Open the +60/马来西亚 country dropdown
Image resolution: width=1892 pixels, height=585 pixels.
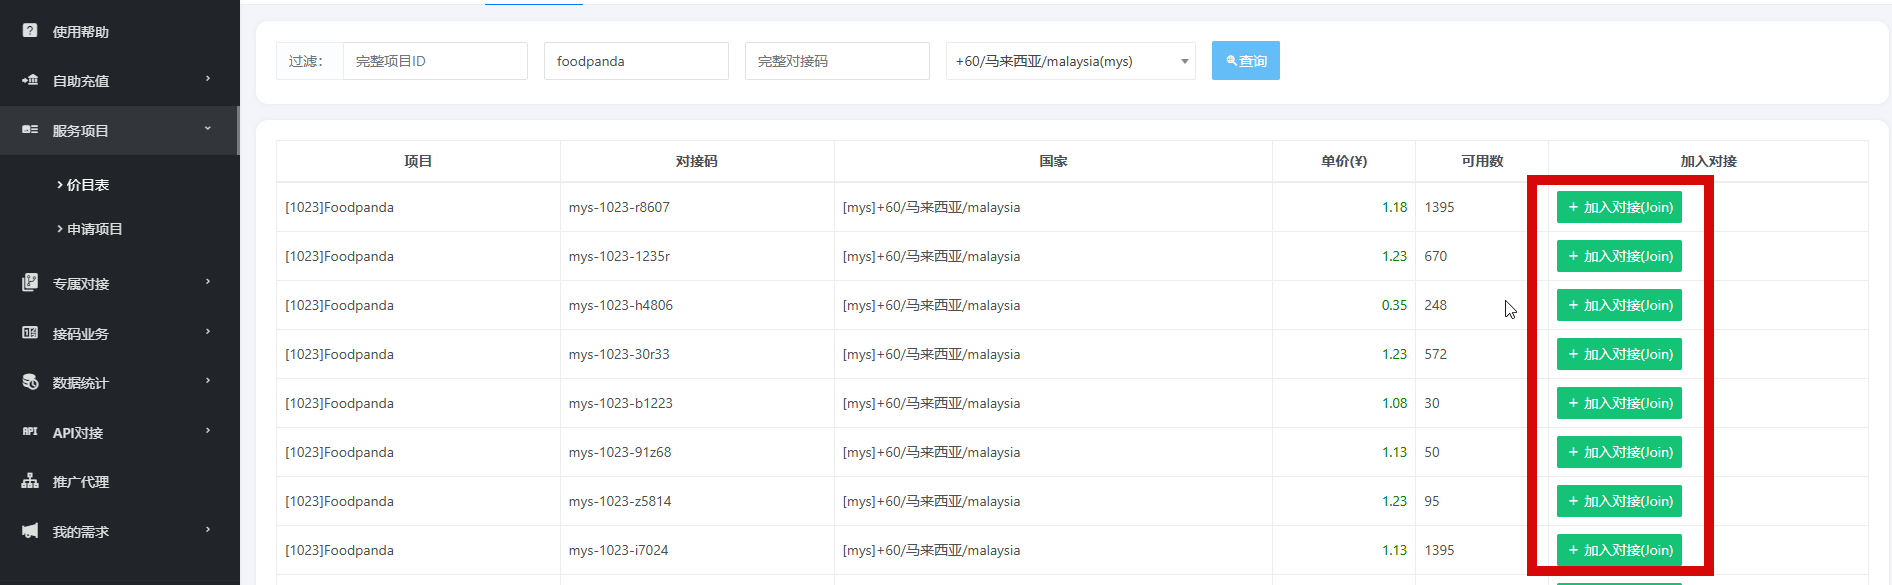tap(1070, 61)
